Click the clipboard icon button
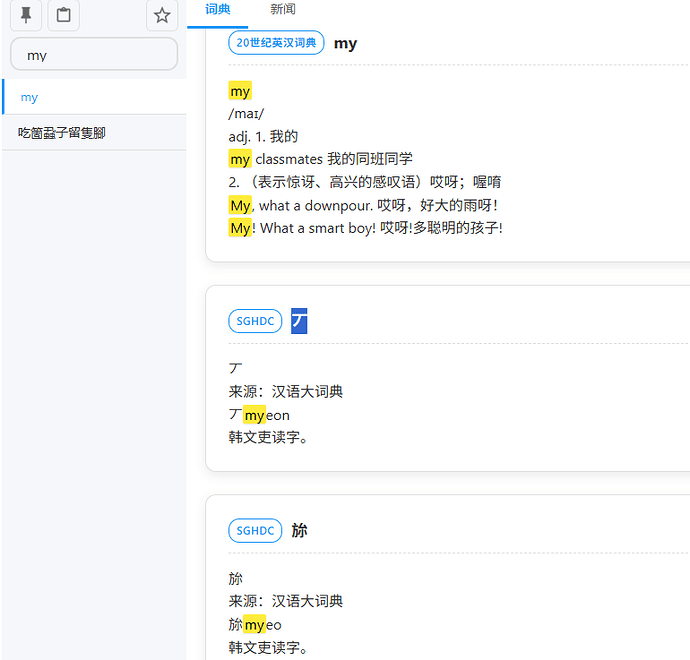The height and width of the screenshot is (660, 690). coord(63,15)
